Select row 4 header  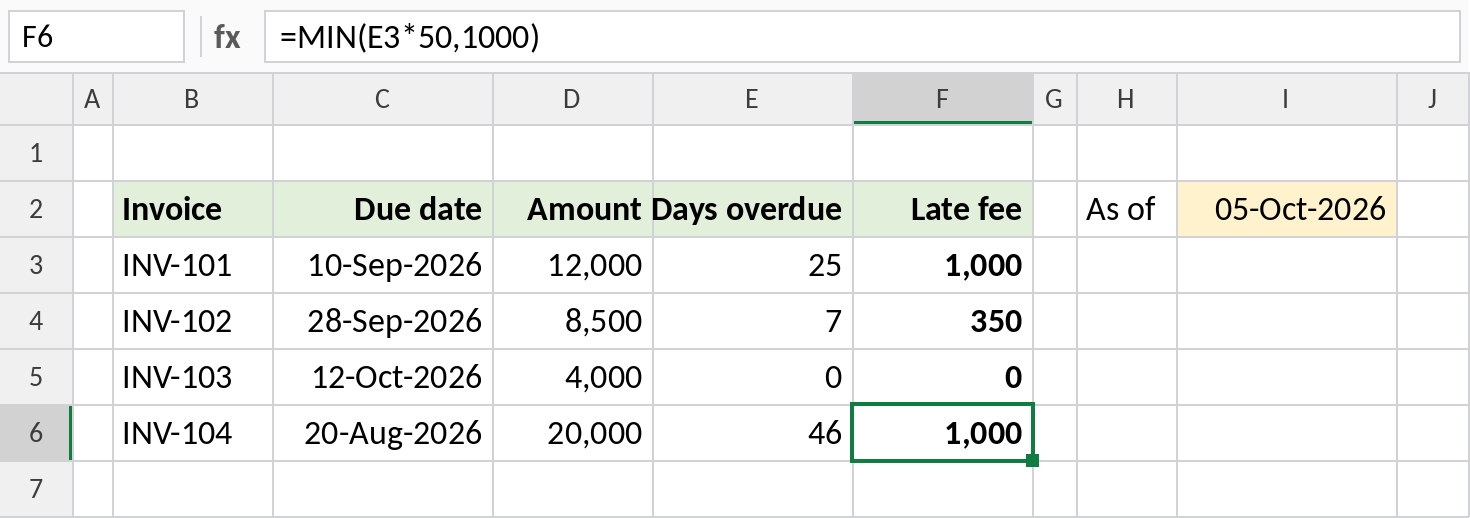tap(37, 321)
